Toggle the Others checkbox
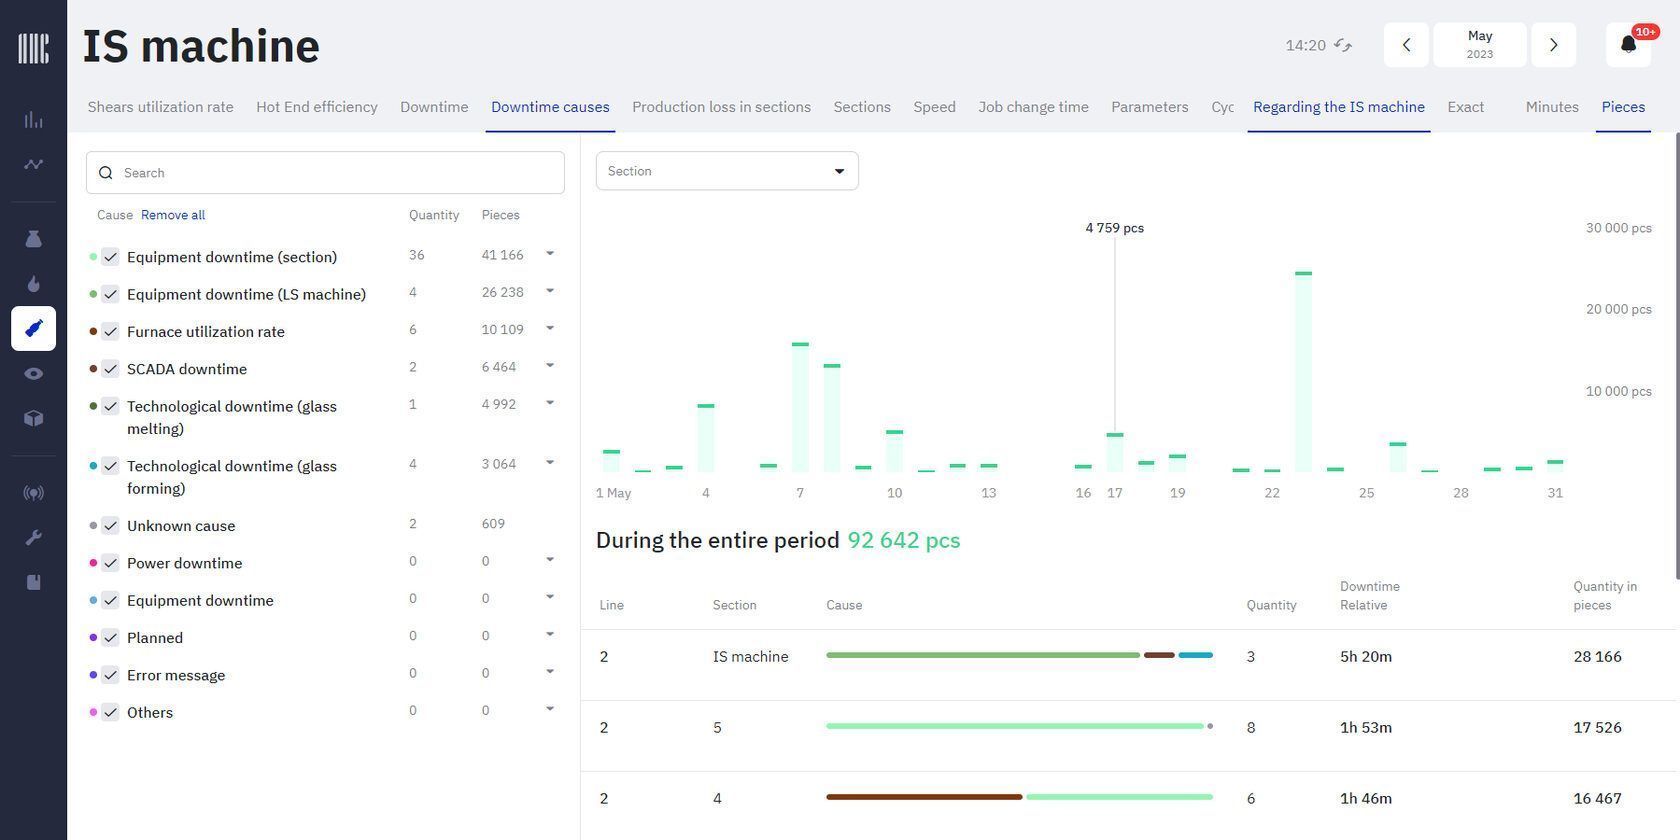The image size is (1680, 840). (110, 712)
